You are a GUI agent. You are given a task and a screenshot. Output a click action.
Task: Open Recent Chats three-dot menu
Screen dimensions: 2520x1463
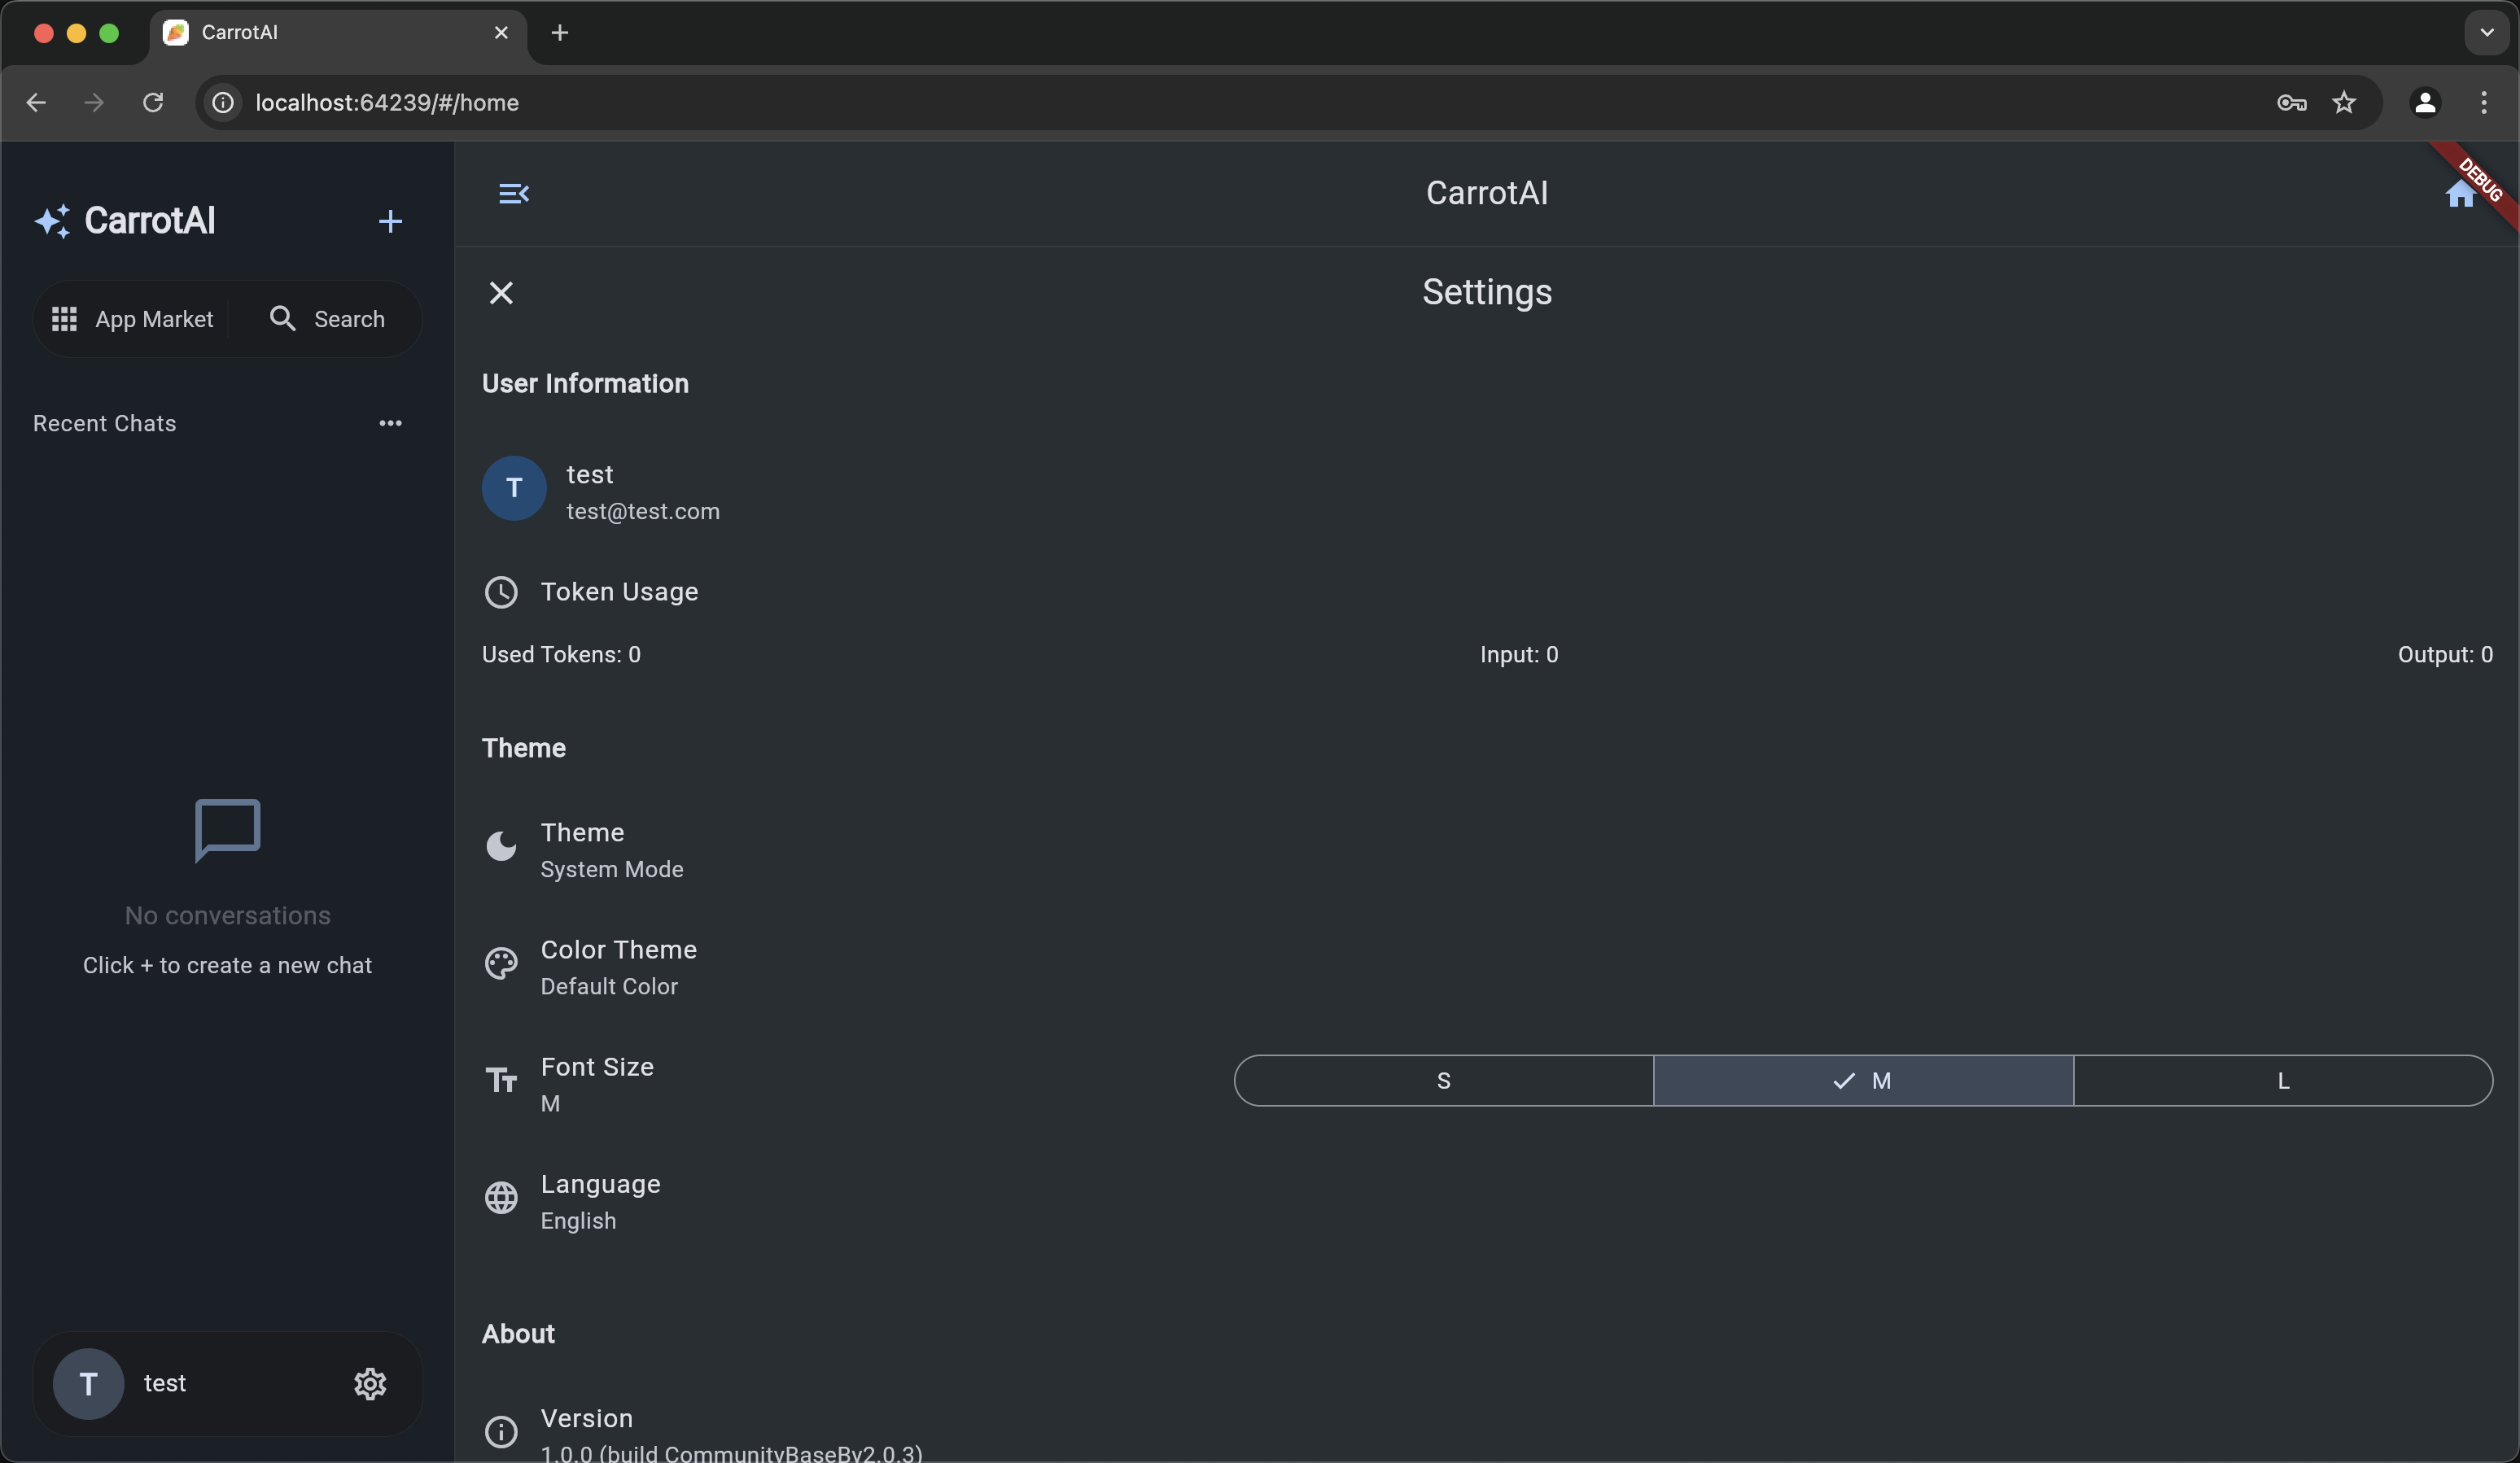(390, 423)
